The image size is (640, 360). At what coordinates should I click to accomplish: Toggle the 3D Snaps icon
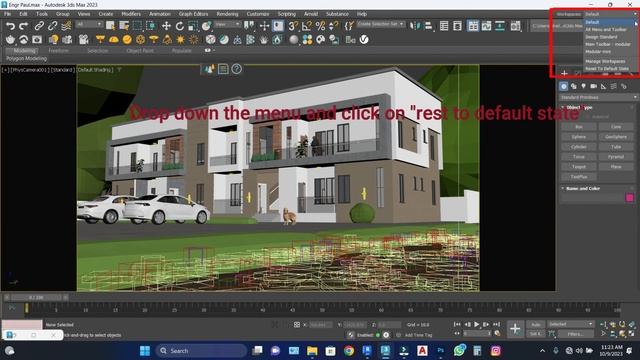coord(293,26)
